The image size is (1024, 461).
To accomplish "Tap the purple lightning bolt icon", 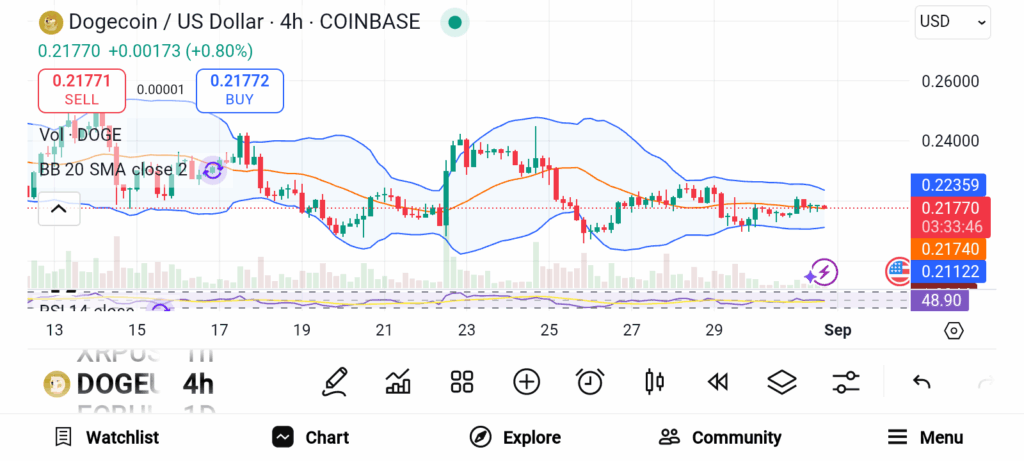I will [823, 271].
